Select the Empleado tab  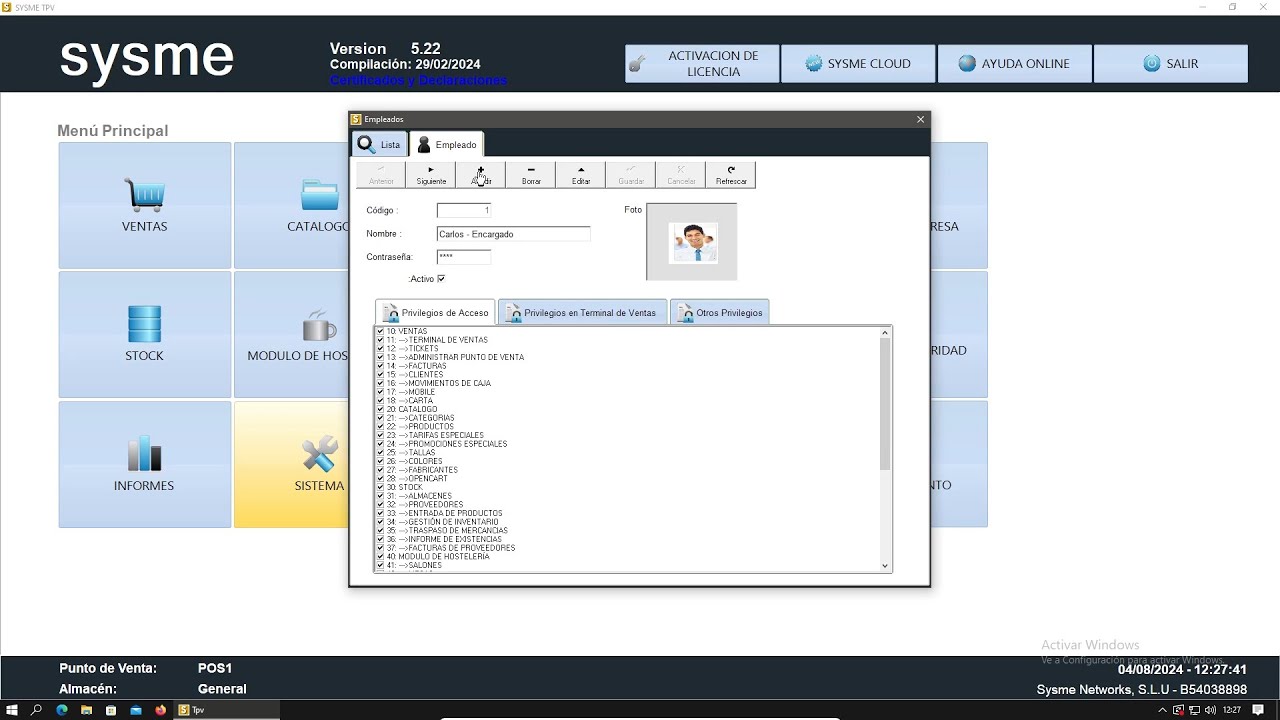pyautogui.click(x=447, y=144)
